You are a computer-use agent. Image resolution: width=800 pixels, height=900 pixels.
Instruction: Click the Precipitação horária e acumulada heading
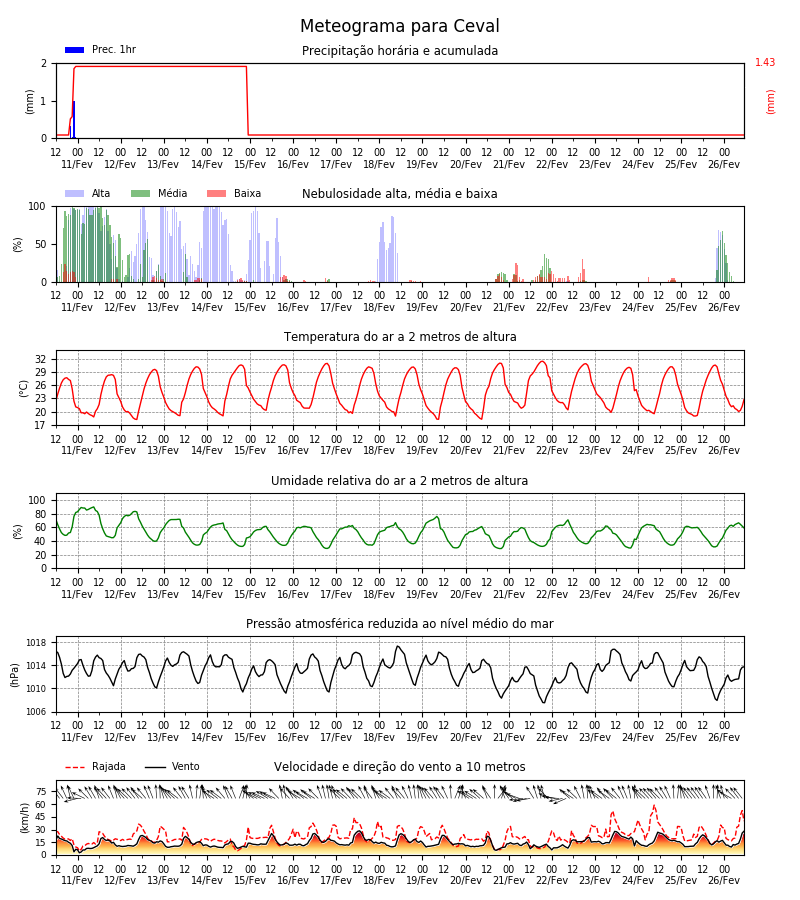(x=400, y=51)
